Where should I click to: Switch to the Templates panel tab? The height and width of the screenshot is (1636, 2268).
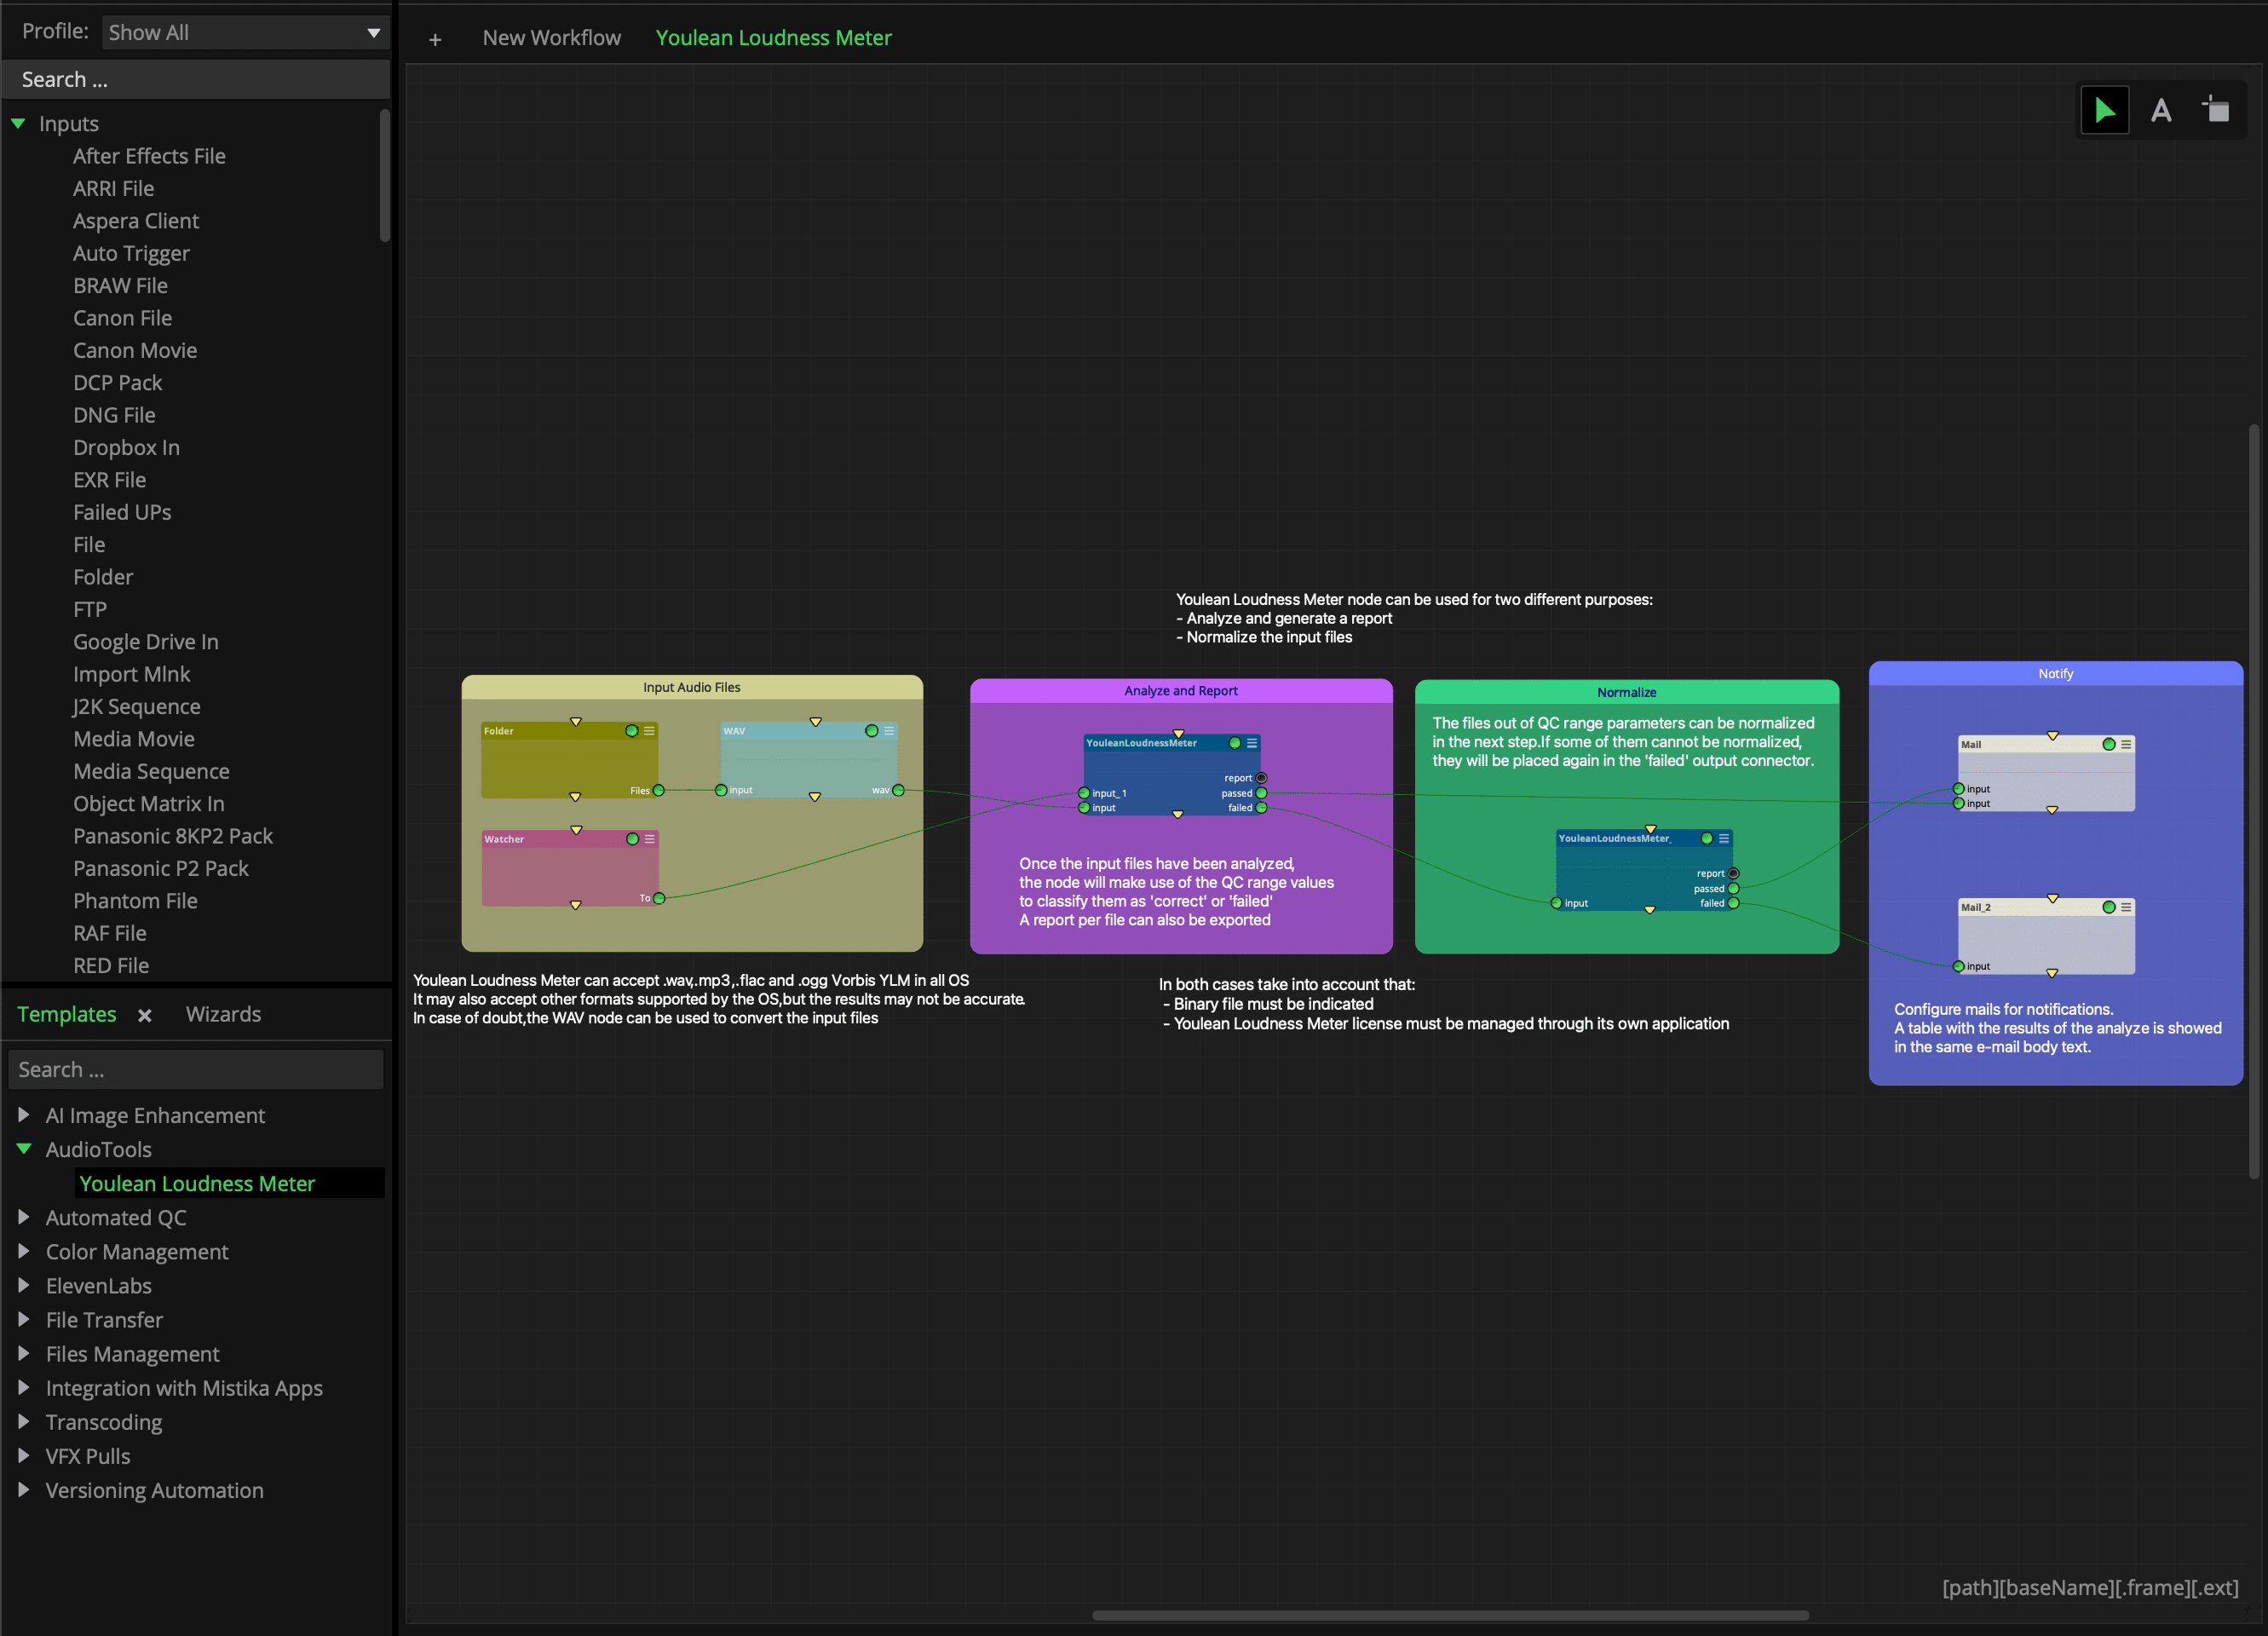[x=67, y=1014]
